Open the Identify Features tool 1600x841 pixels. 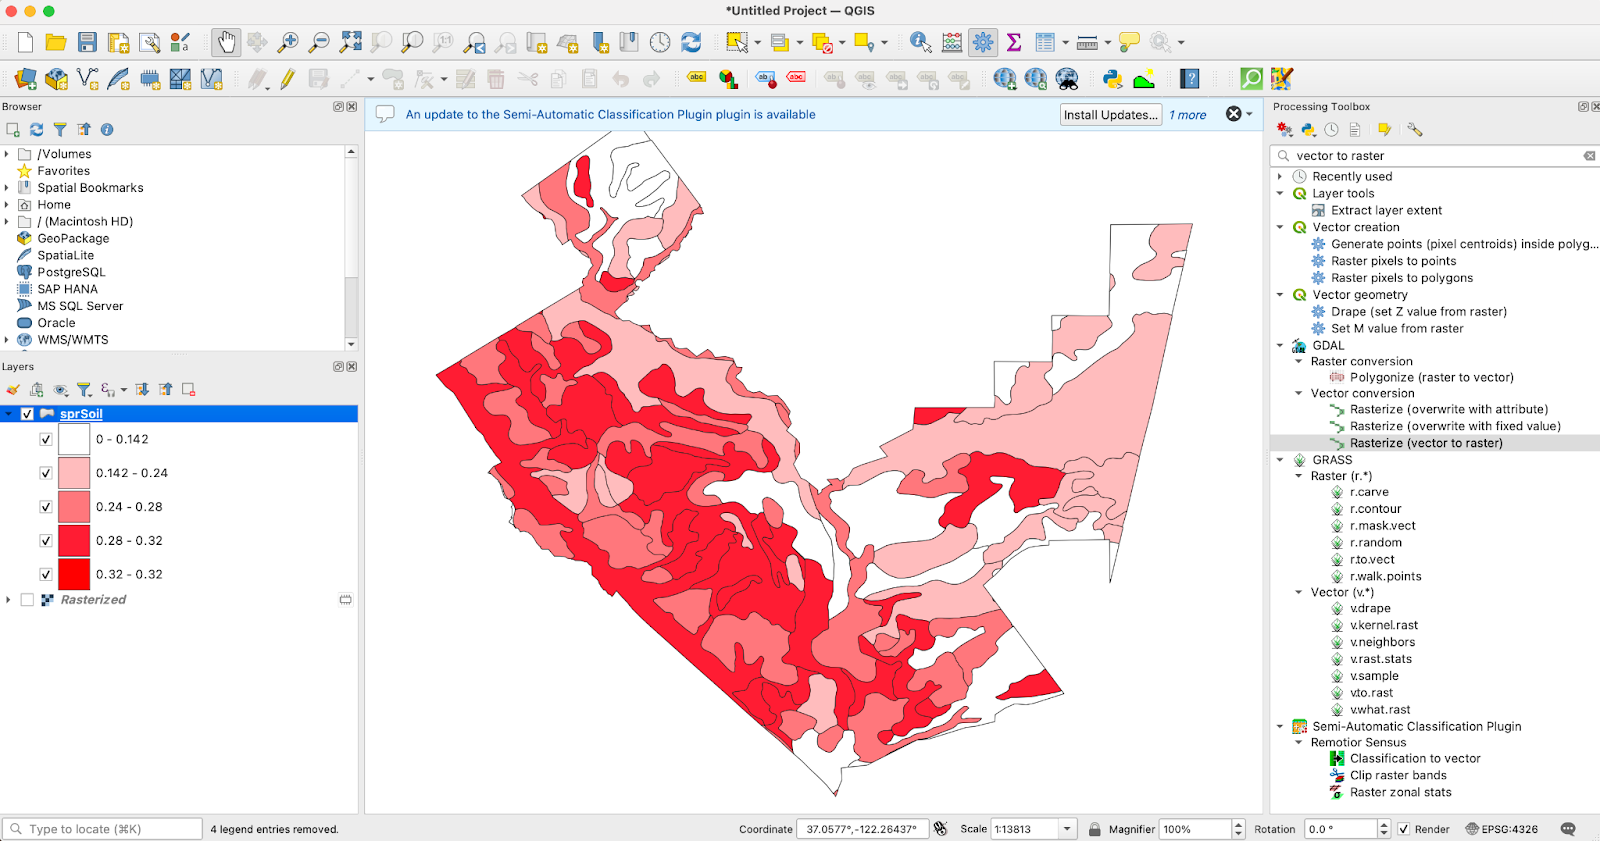coord(920,42)
